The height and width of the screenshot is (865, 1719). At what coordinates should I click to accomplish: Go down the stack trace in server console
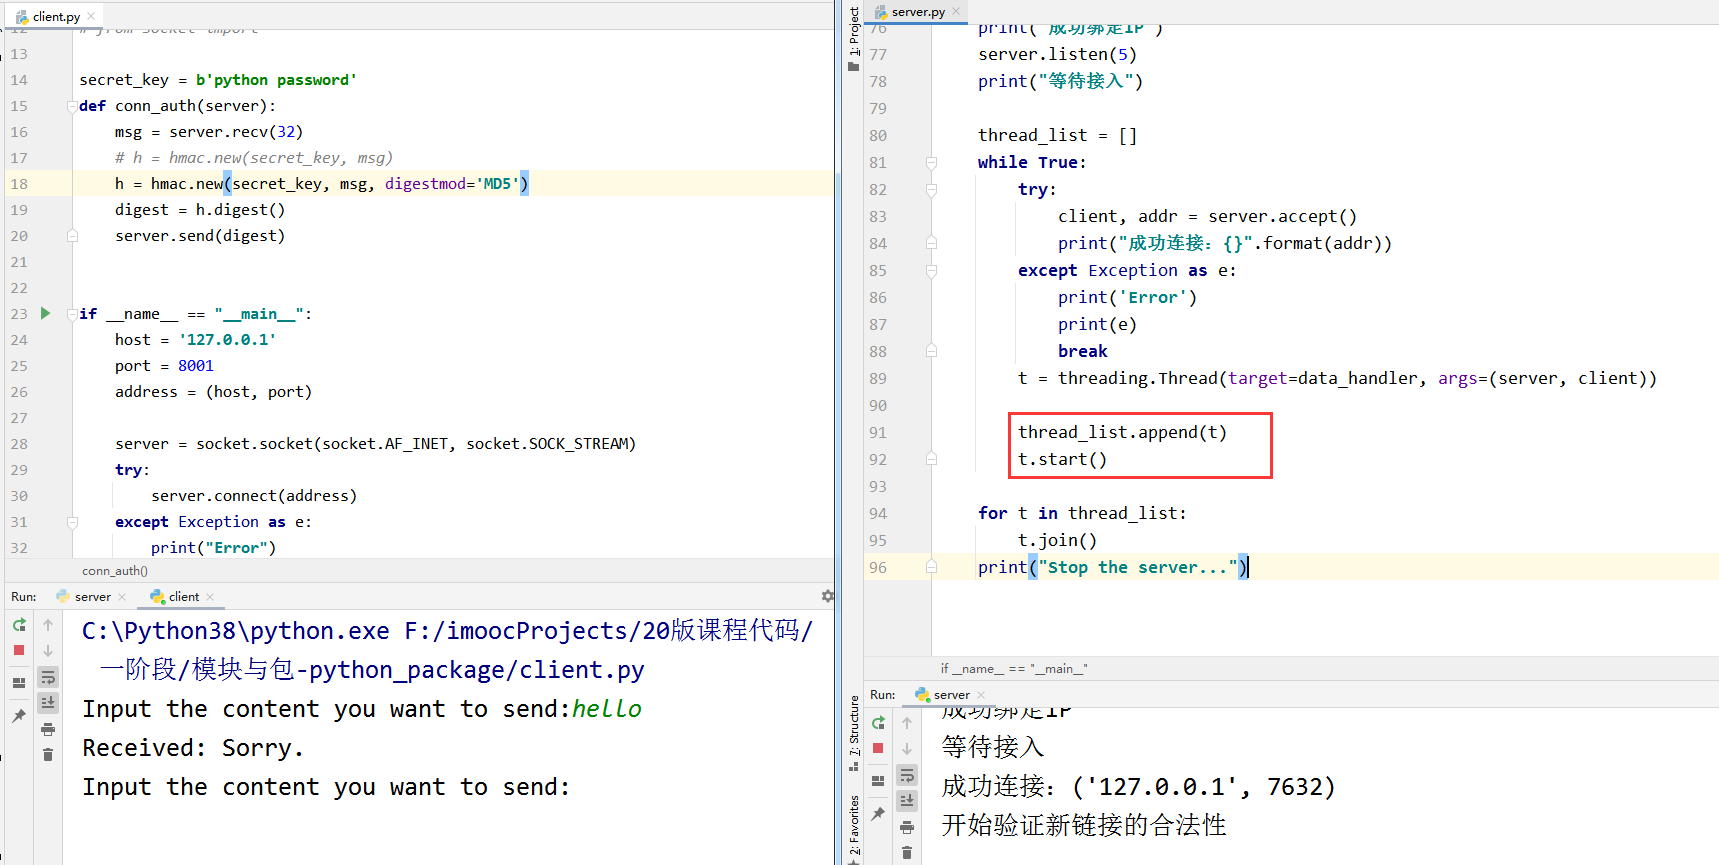point(907,748)
